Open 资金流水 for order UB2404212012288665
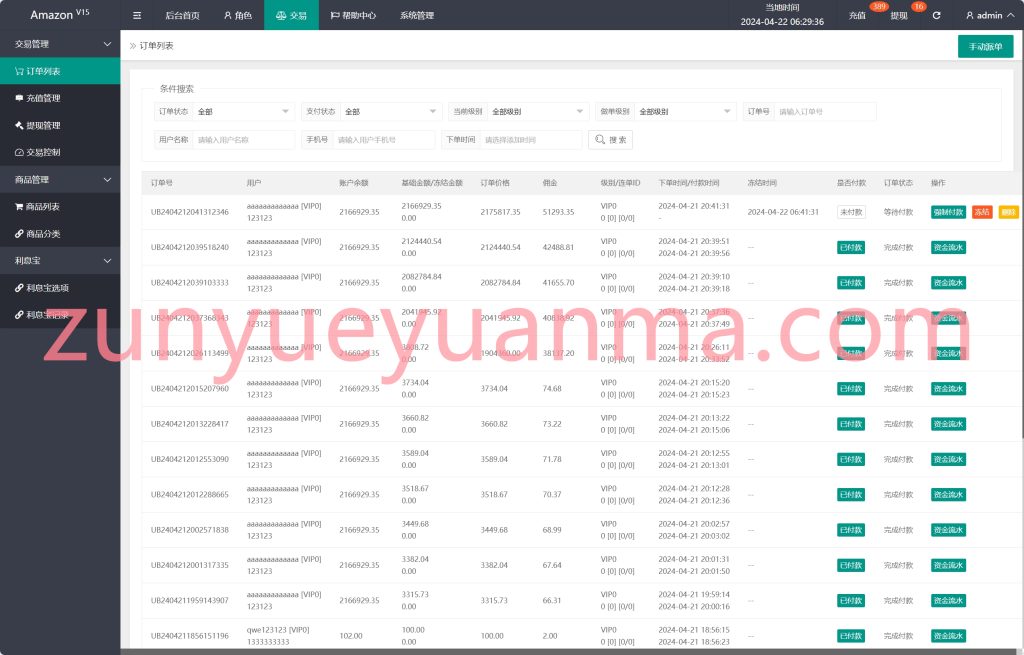 tap(948, 494)
